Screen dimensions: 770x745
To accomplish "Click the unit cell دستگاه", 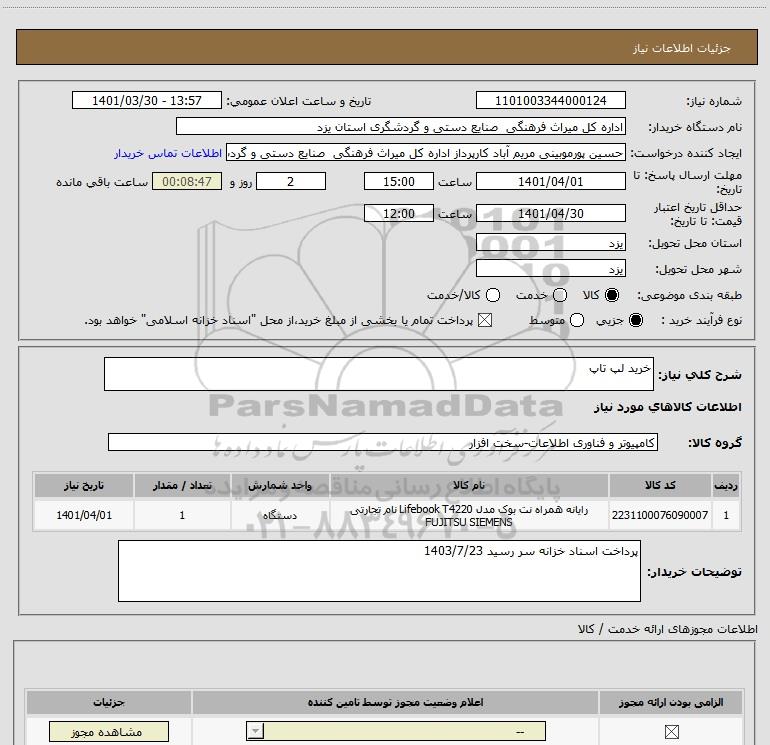I will tap(280, 515).
